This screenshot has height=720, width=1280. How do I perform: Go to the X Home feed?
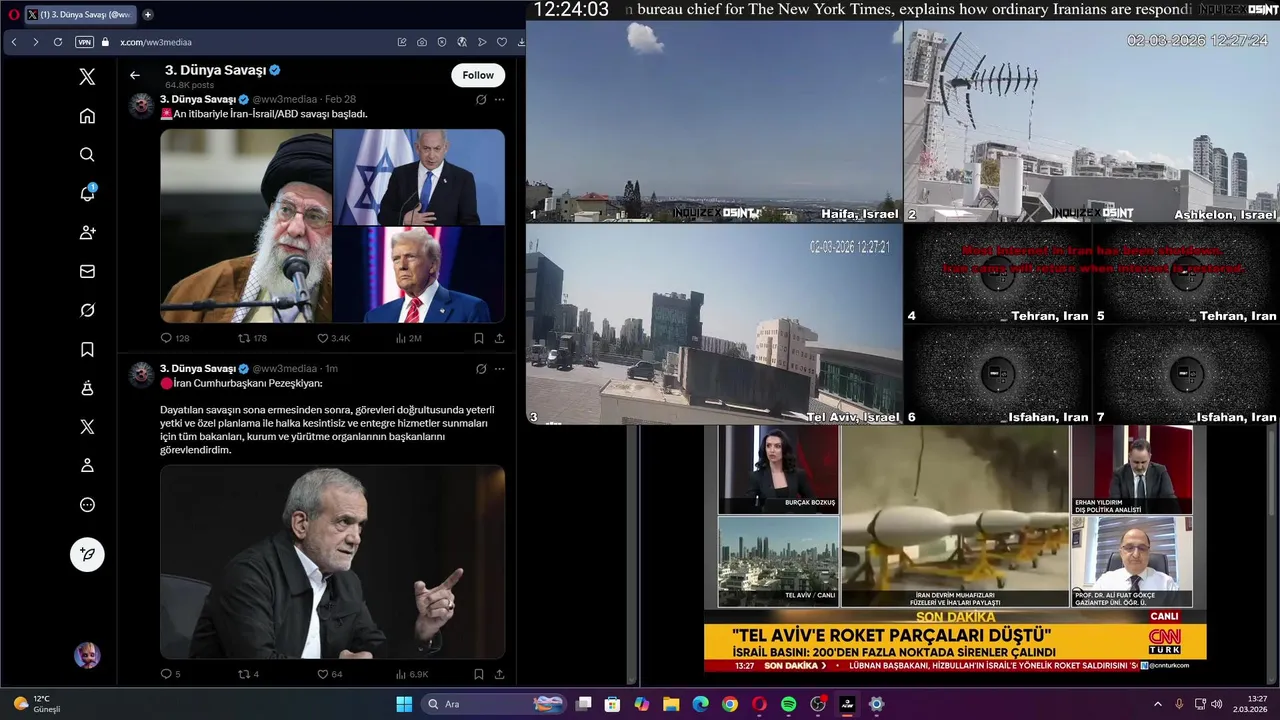click(87, 116)
